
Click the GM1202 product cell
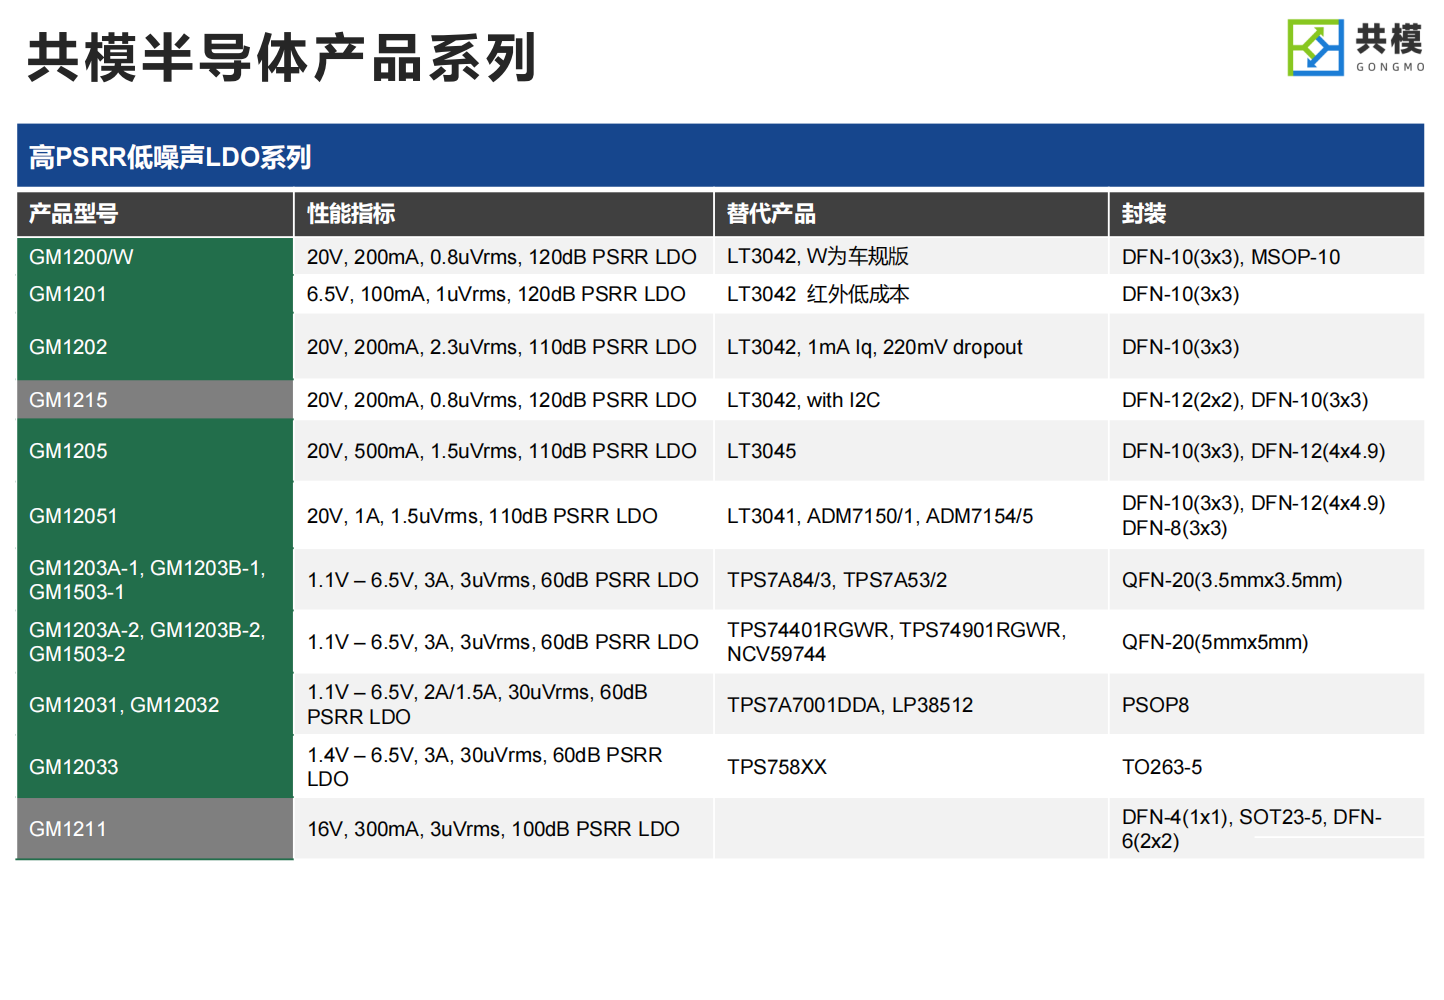(68, 347)
